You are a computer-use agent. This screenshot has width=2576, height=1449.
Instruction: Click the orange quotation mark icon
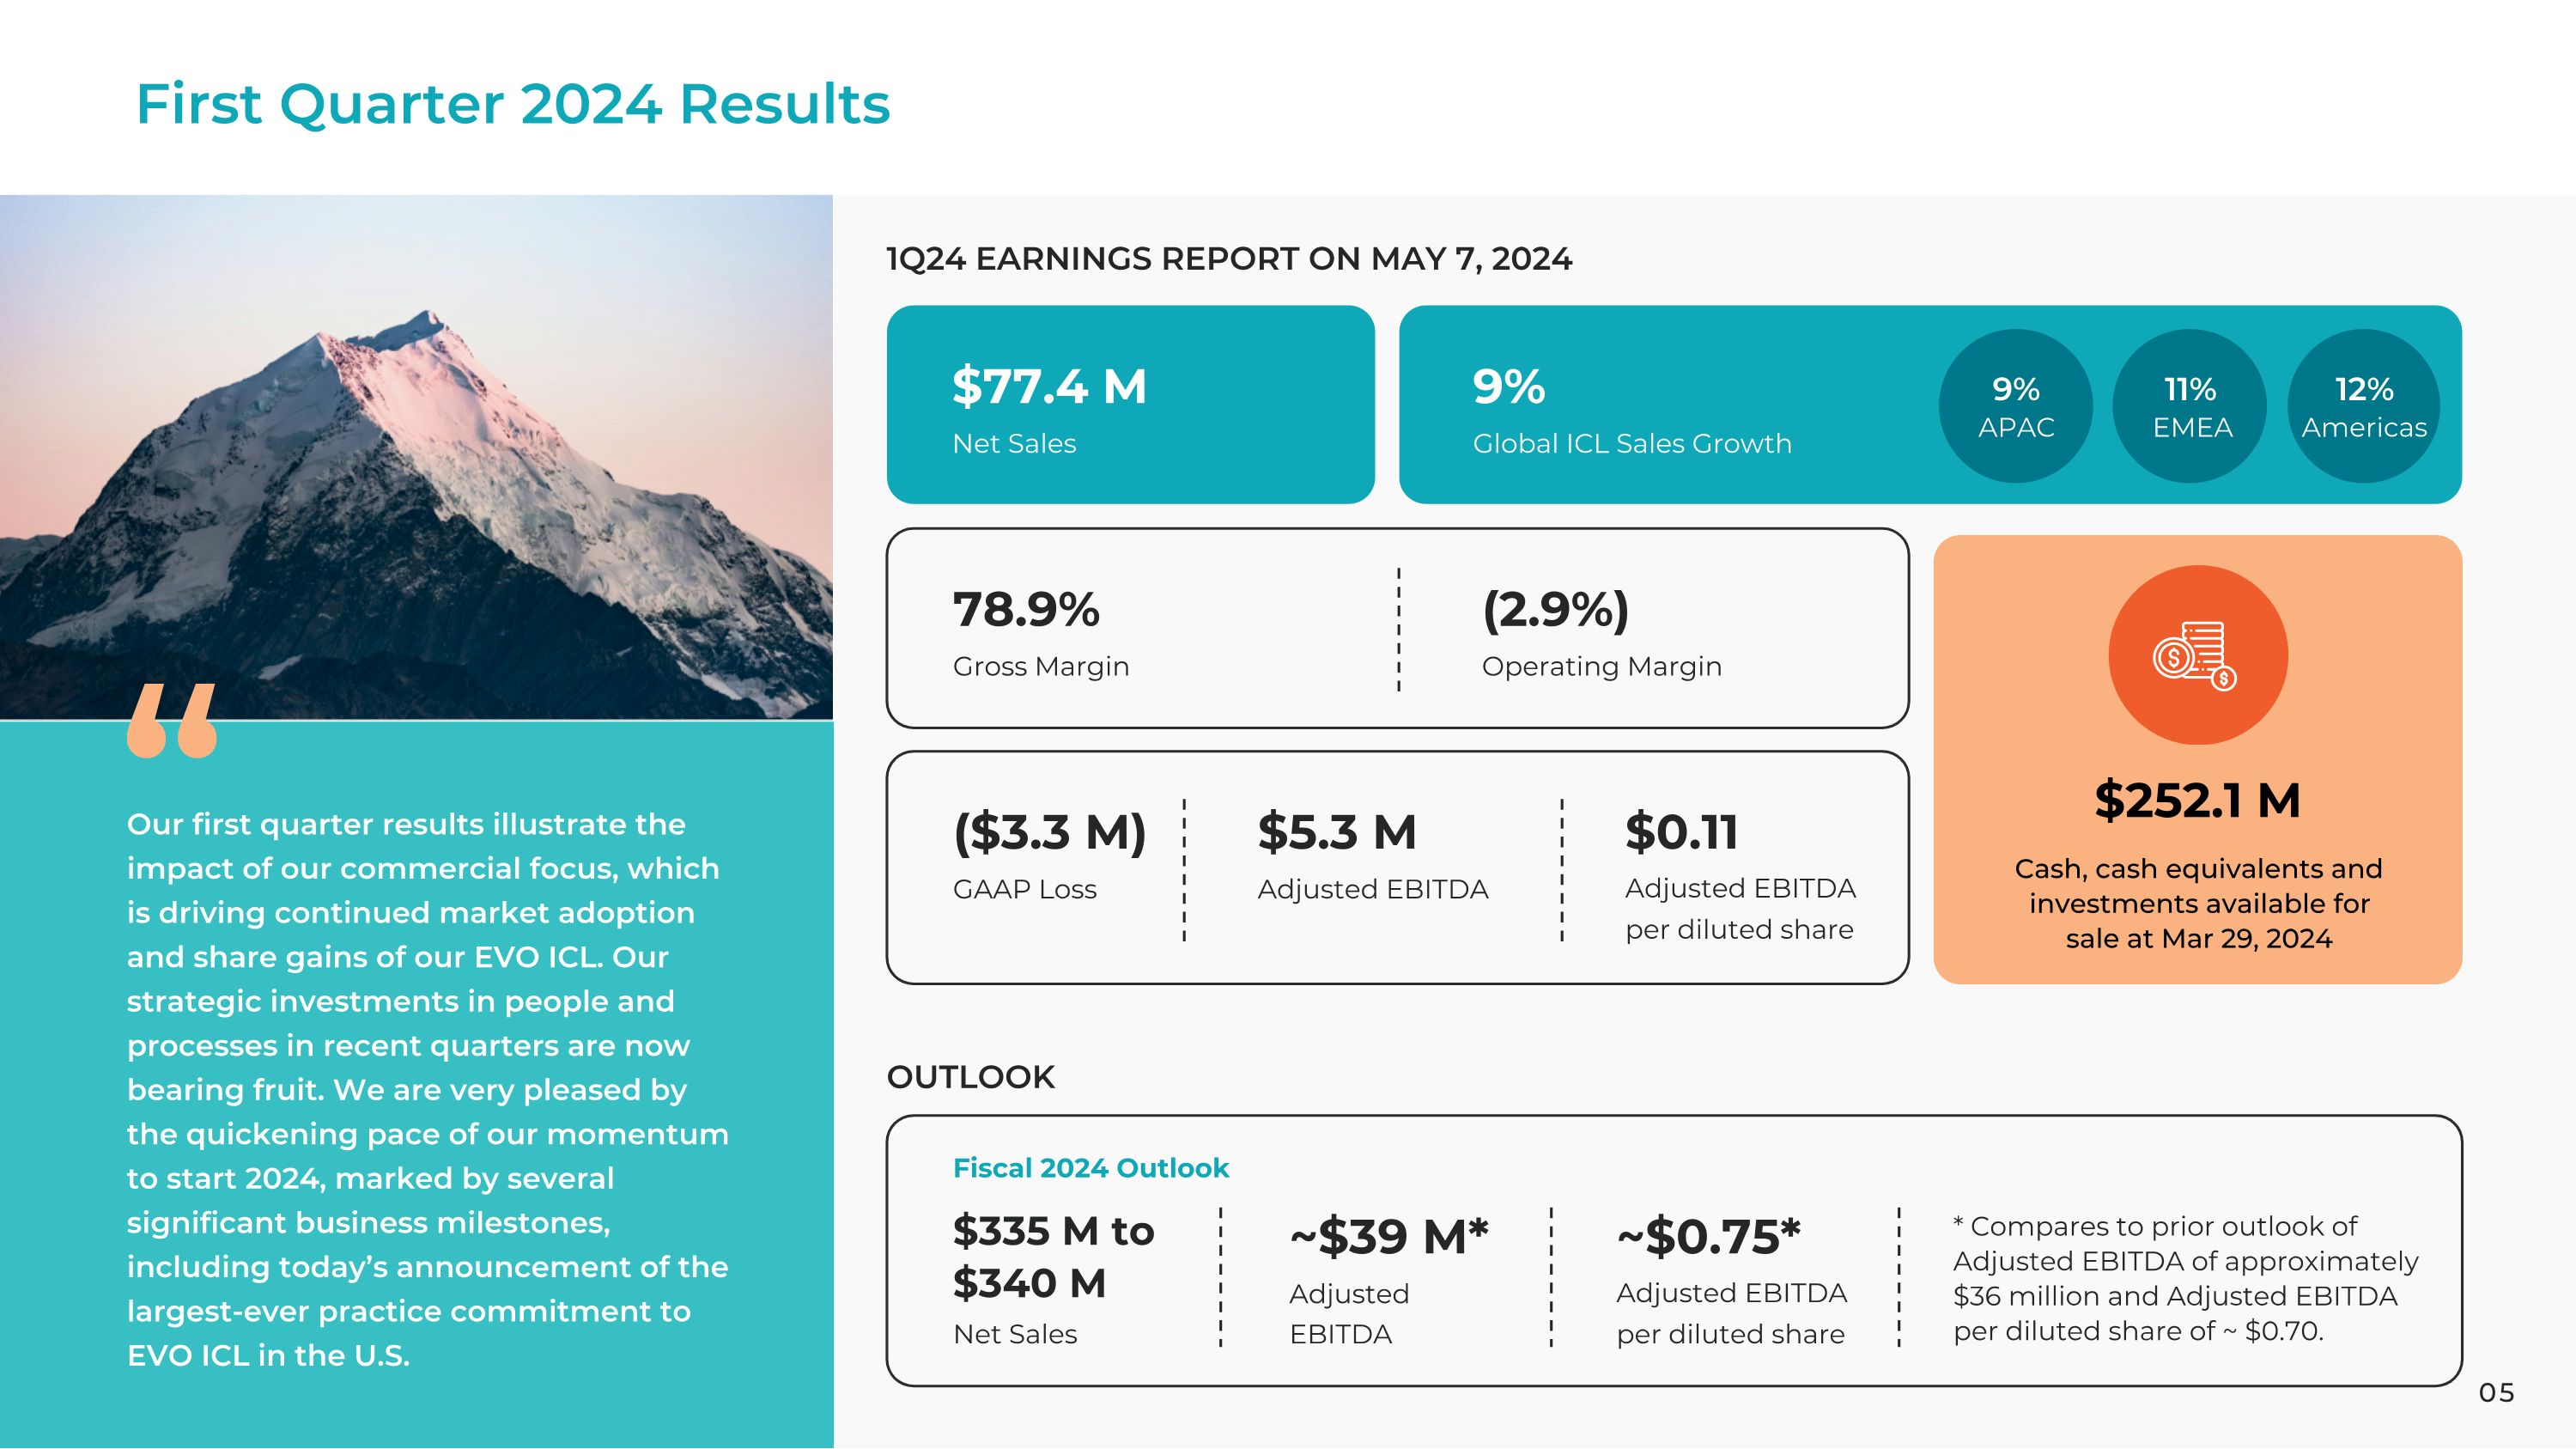pos(172,721)
